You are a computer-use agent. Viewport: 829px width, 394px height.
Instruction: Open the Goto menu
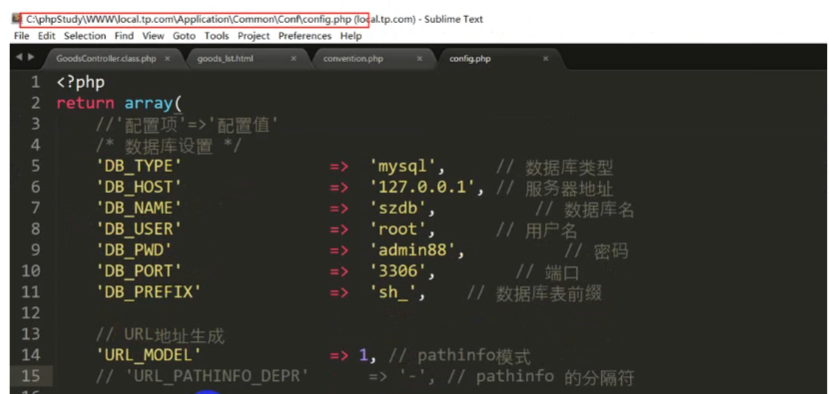pos(184,36)
